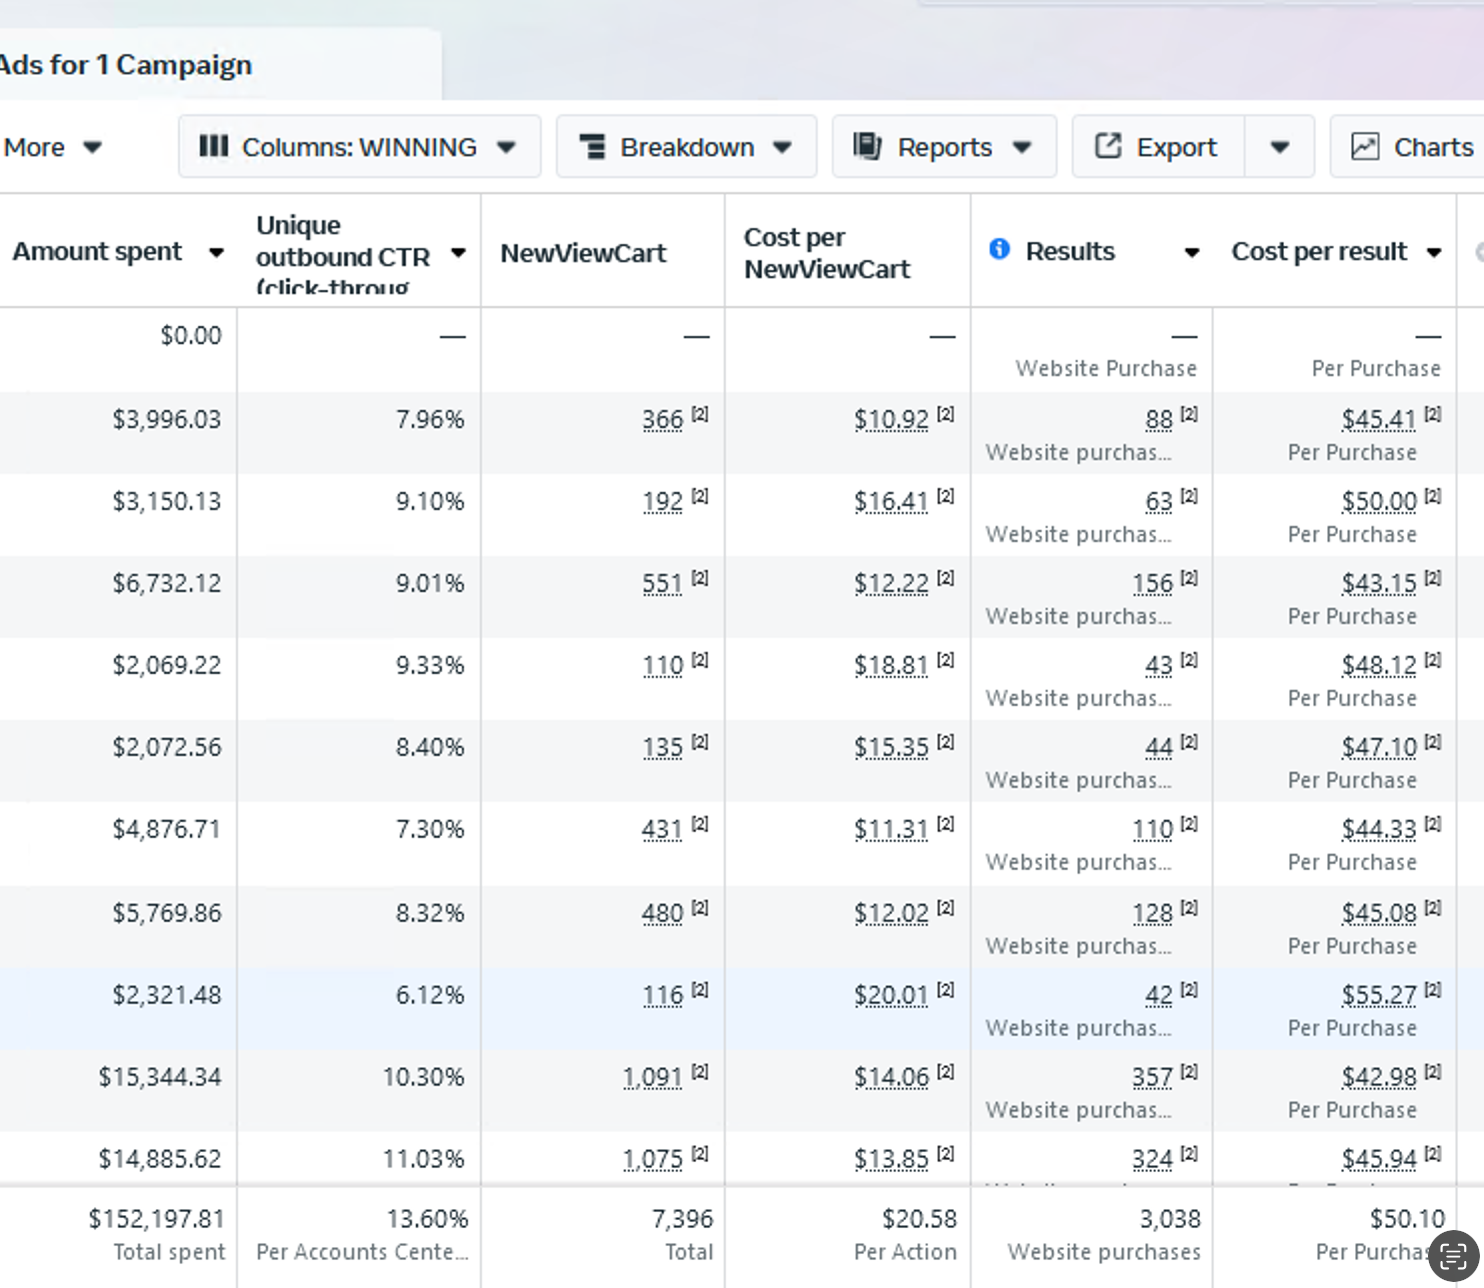Click the Charts graph icon

coord(1365,147)
